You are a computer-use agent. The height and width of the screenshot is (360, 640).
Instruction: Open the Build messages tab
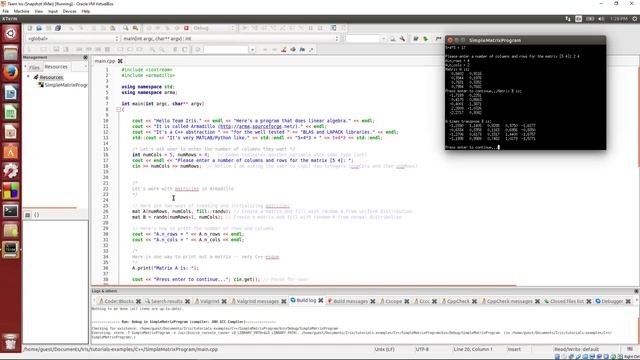pos(350,301)
